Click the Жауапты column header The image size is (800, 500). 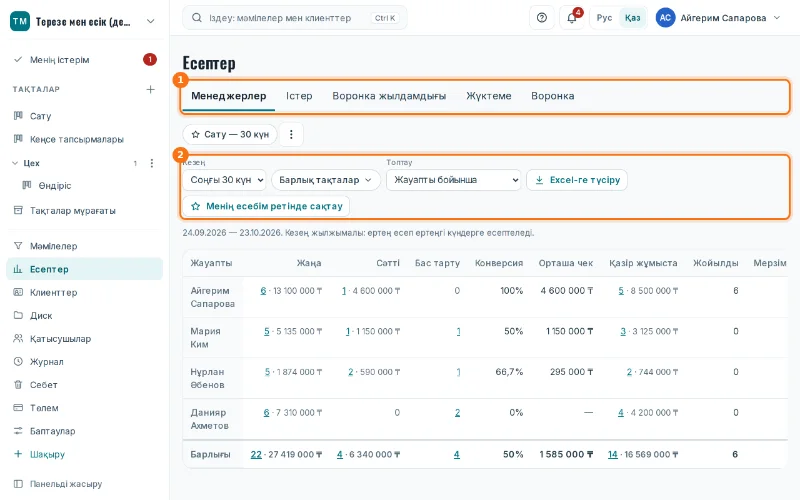[x=211, y=263]
